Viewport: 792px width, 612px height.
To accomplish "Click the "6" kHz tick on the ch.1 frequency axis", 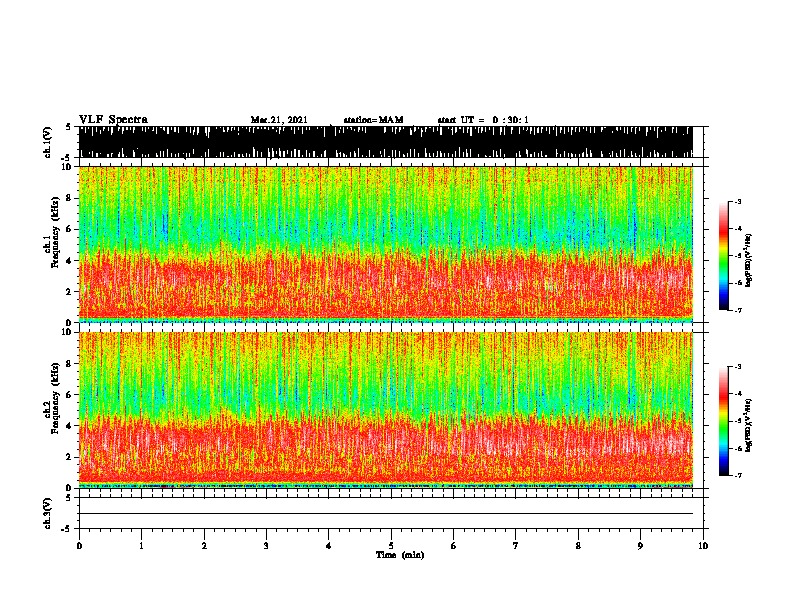I will tap(70, 229).
